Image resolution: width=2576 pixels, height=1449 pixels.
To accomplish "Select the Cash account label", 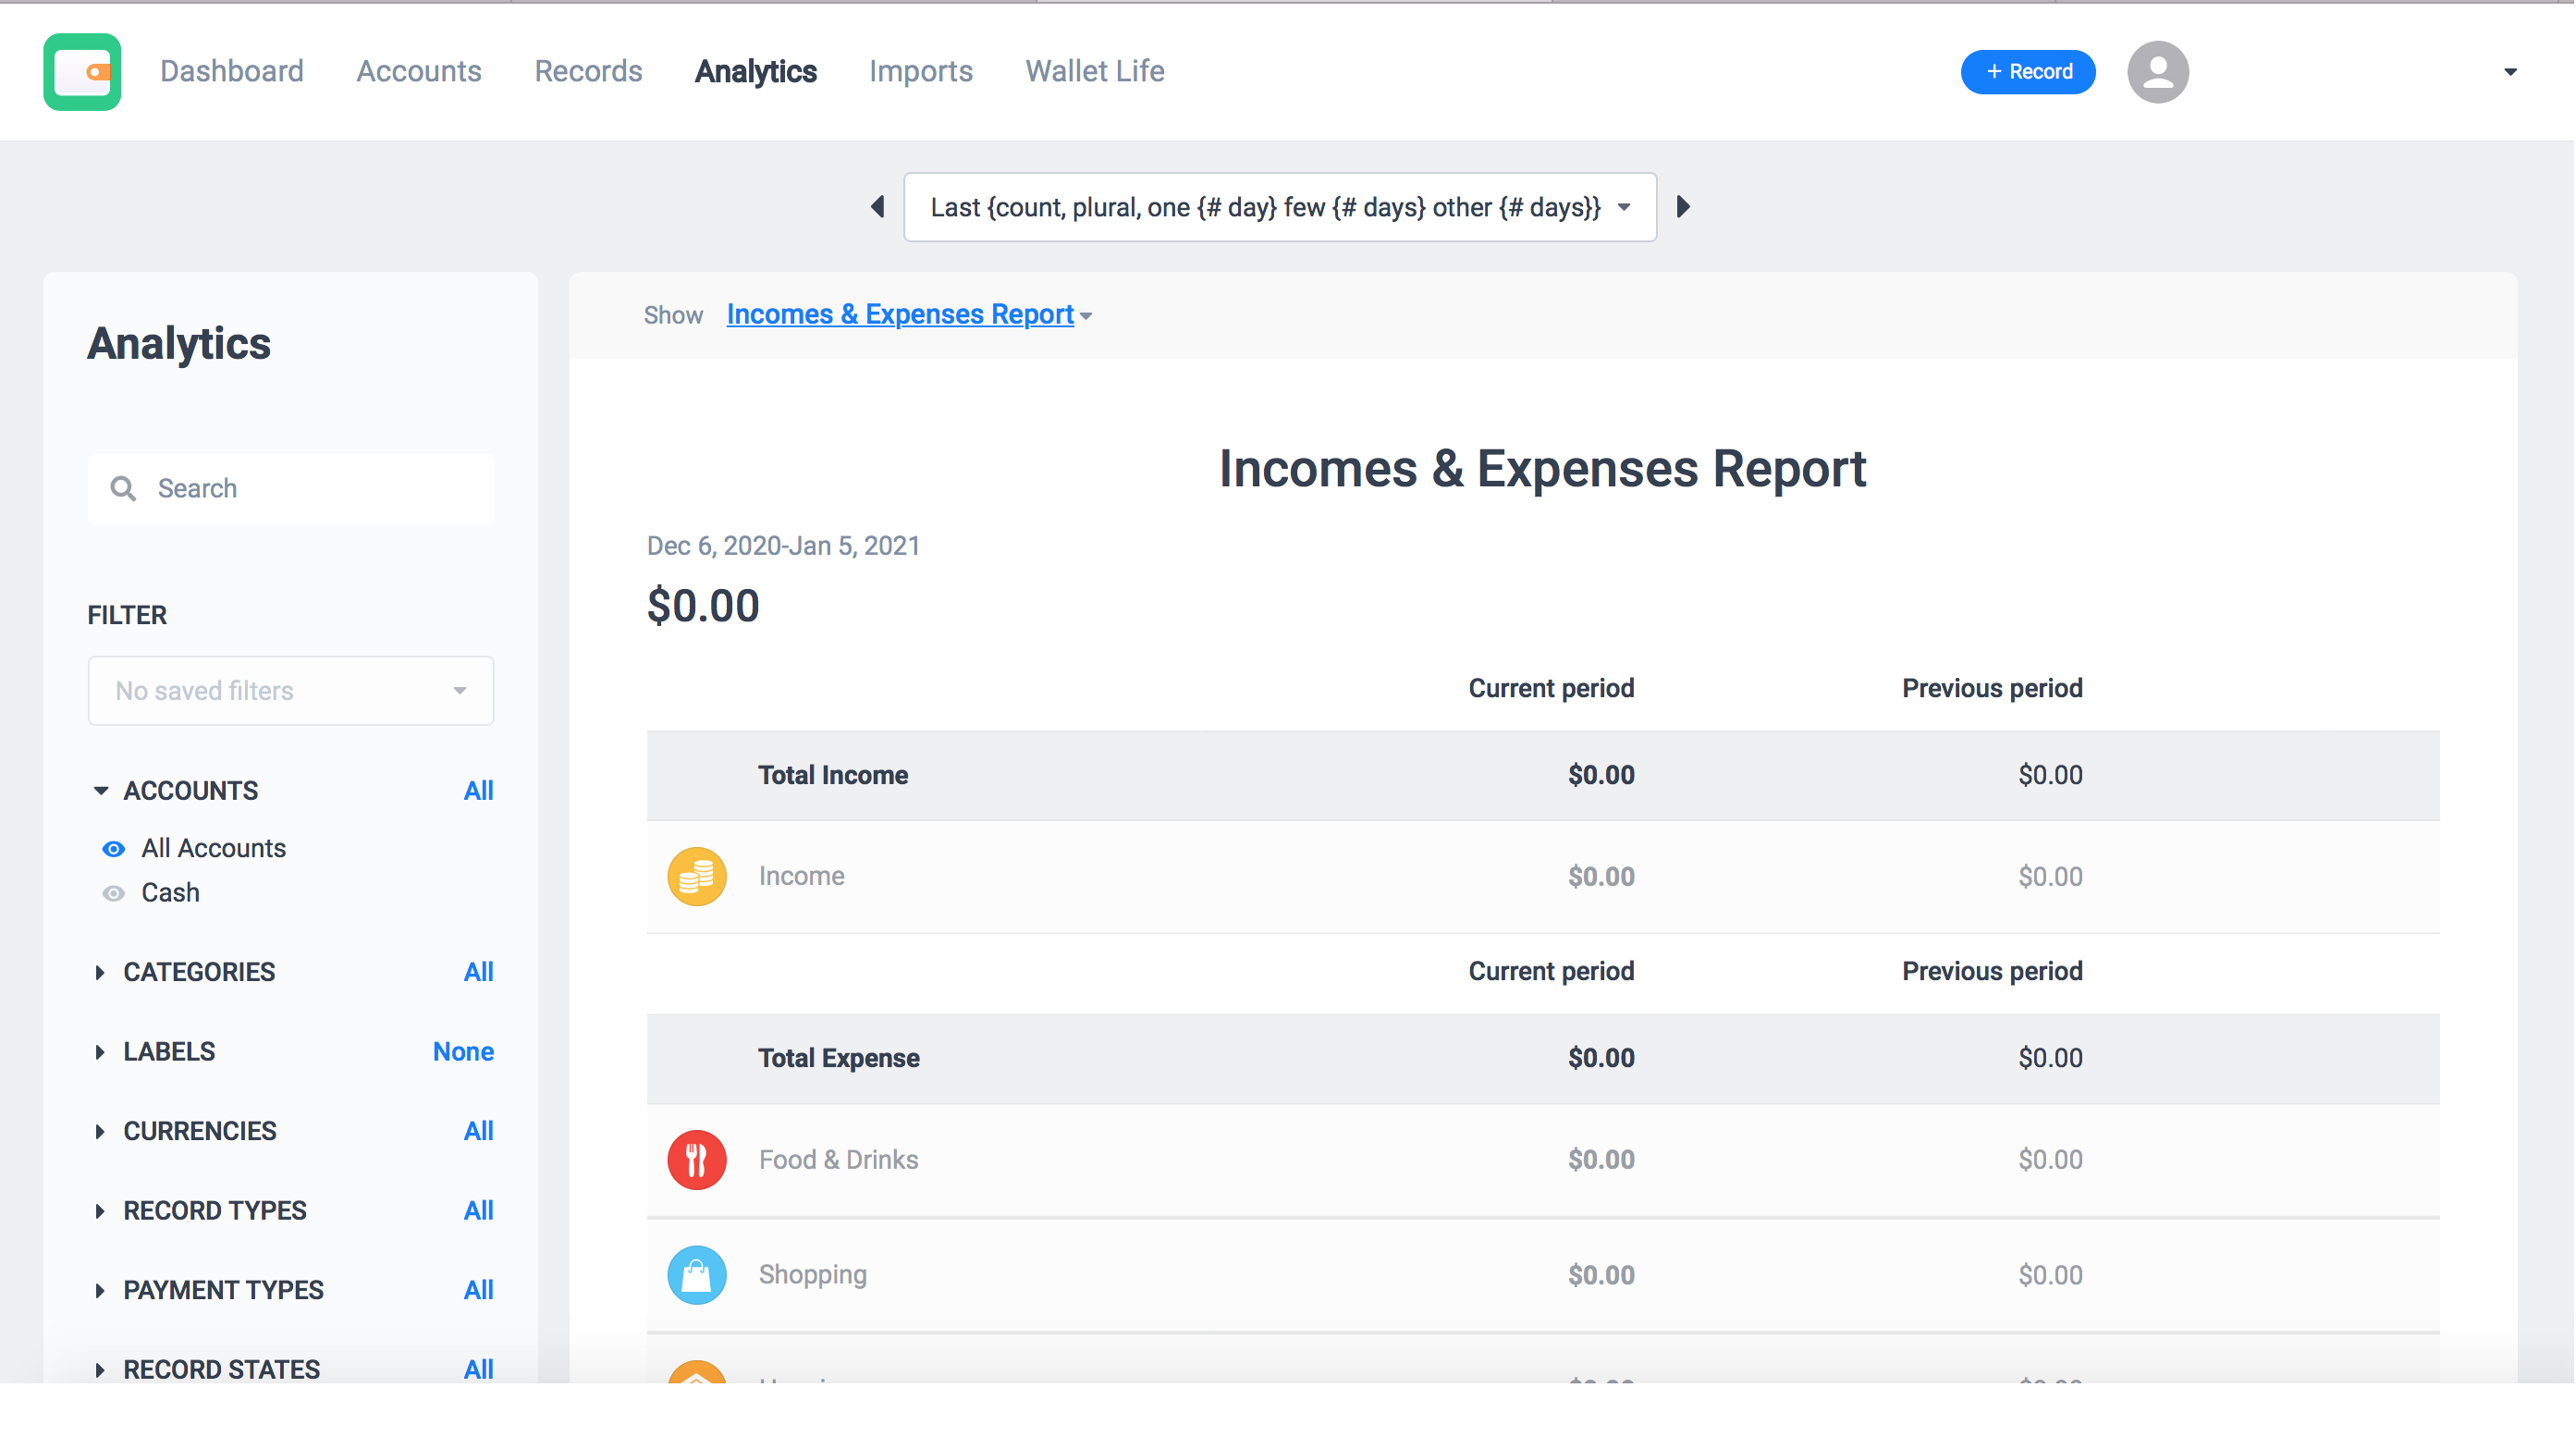I will tap(171, 892).
